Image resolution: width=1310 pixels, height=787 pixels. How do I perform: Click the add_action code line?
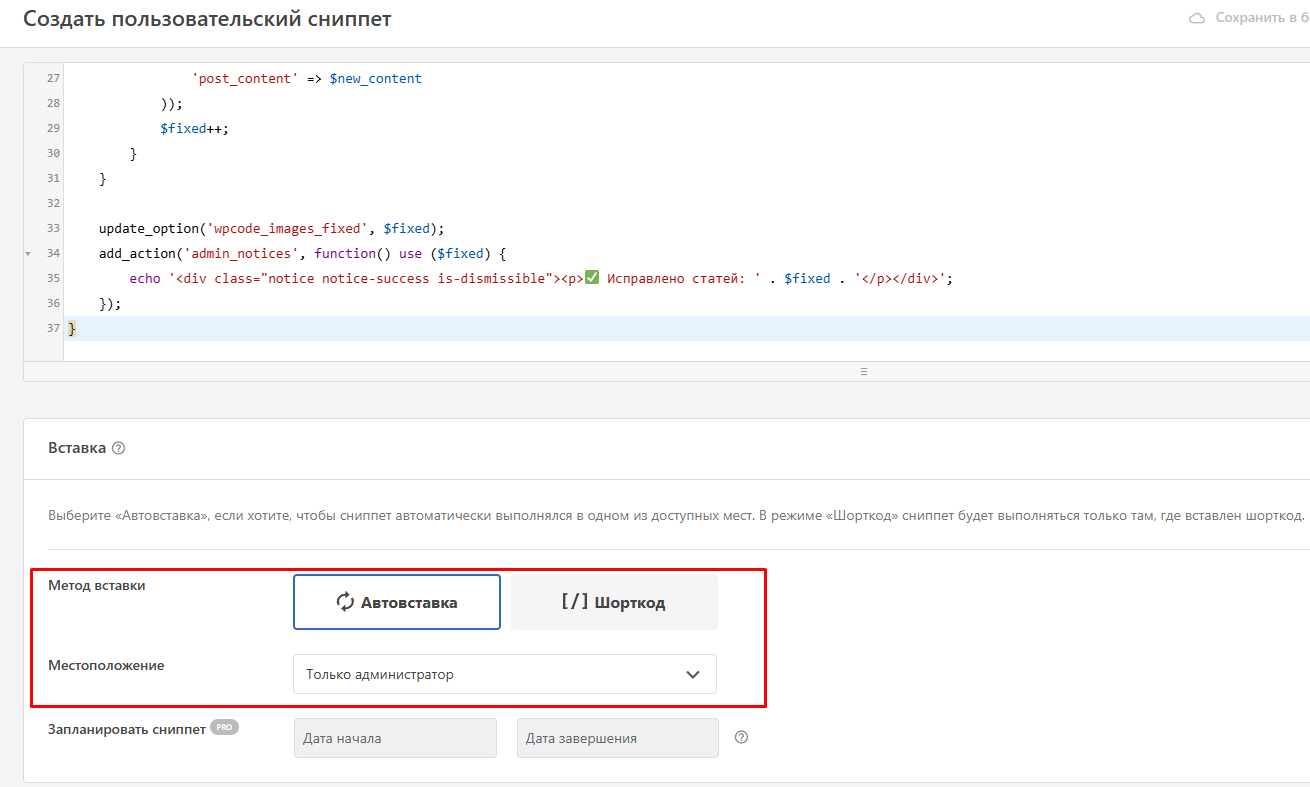302,254
